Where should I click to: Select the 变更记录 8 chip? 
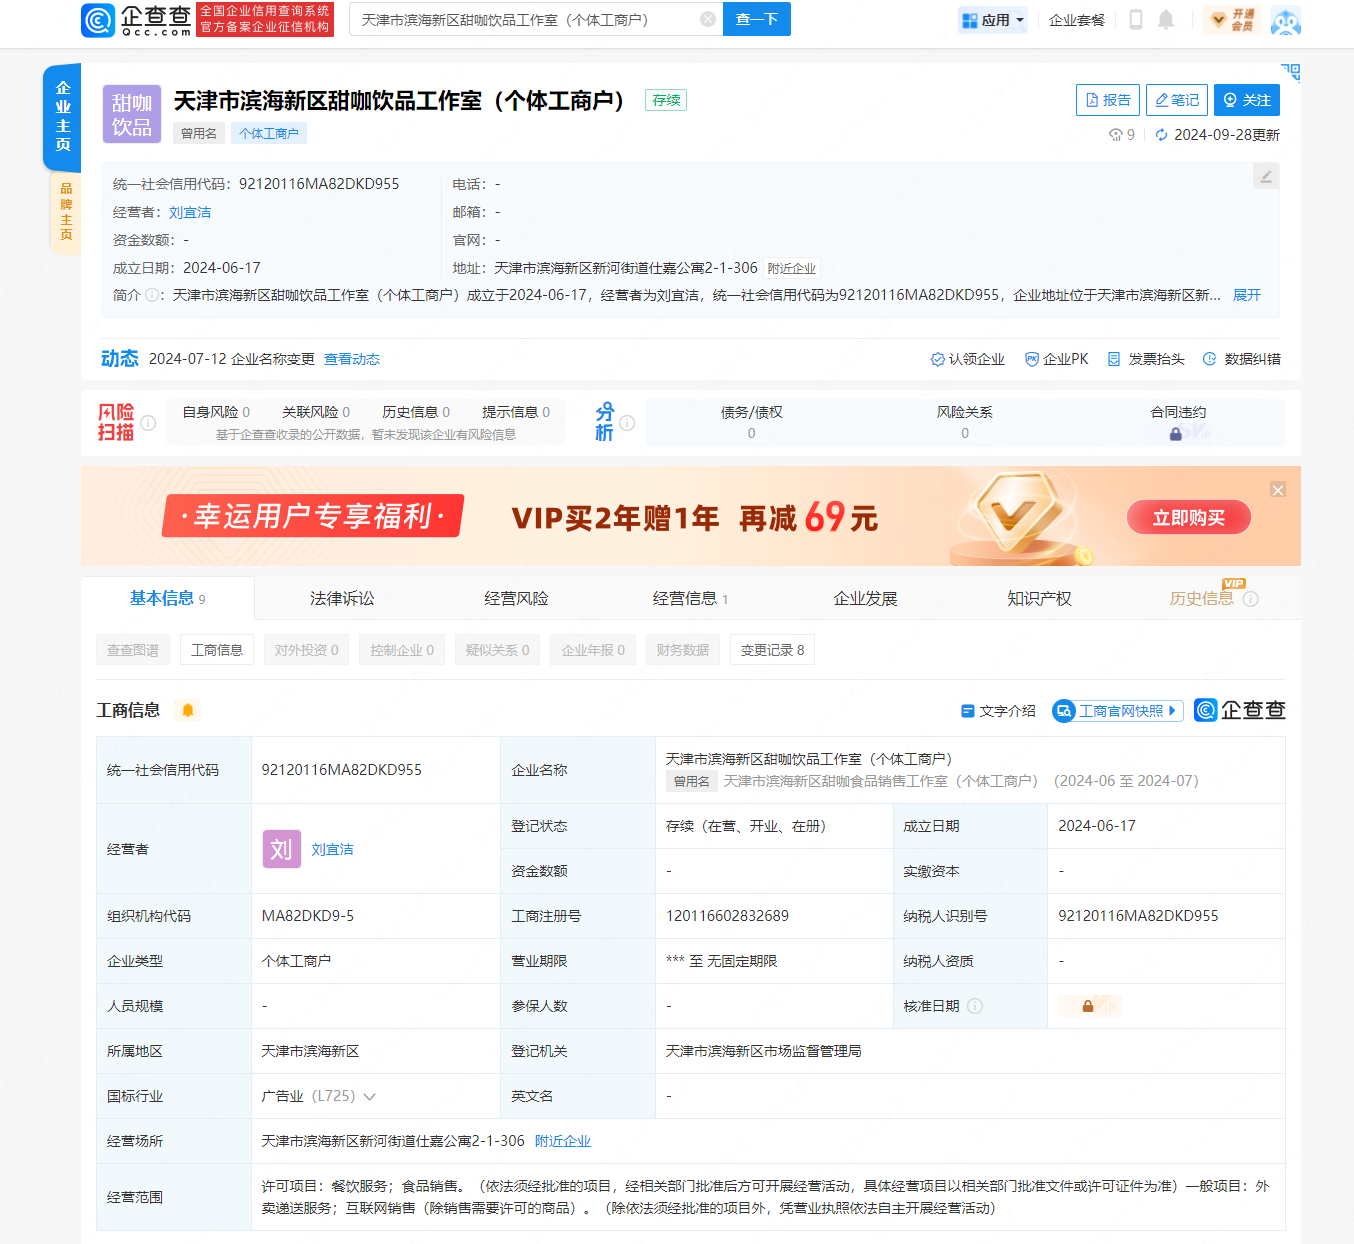point(772,650)
